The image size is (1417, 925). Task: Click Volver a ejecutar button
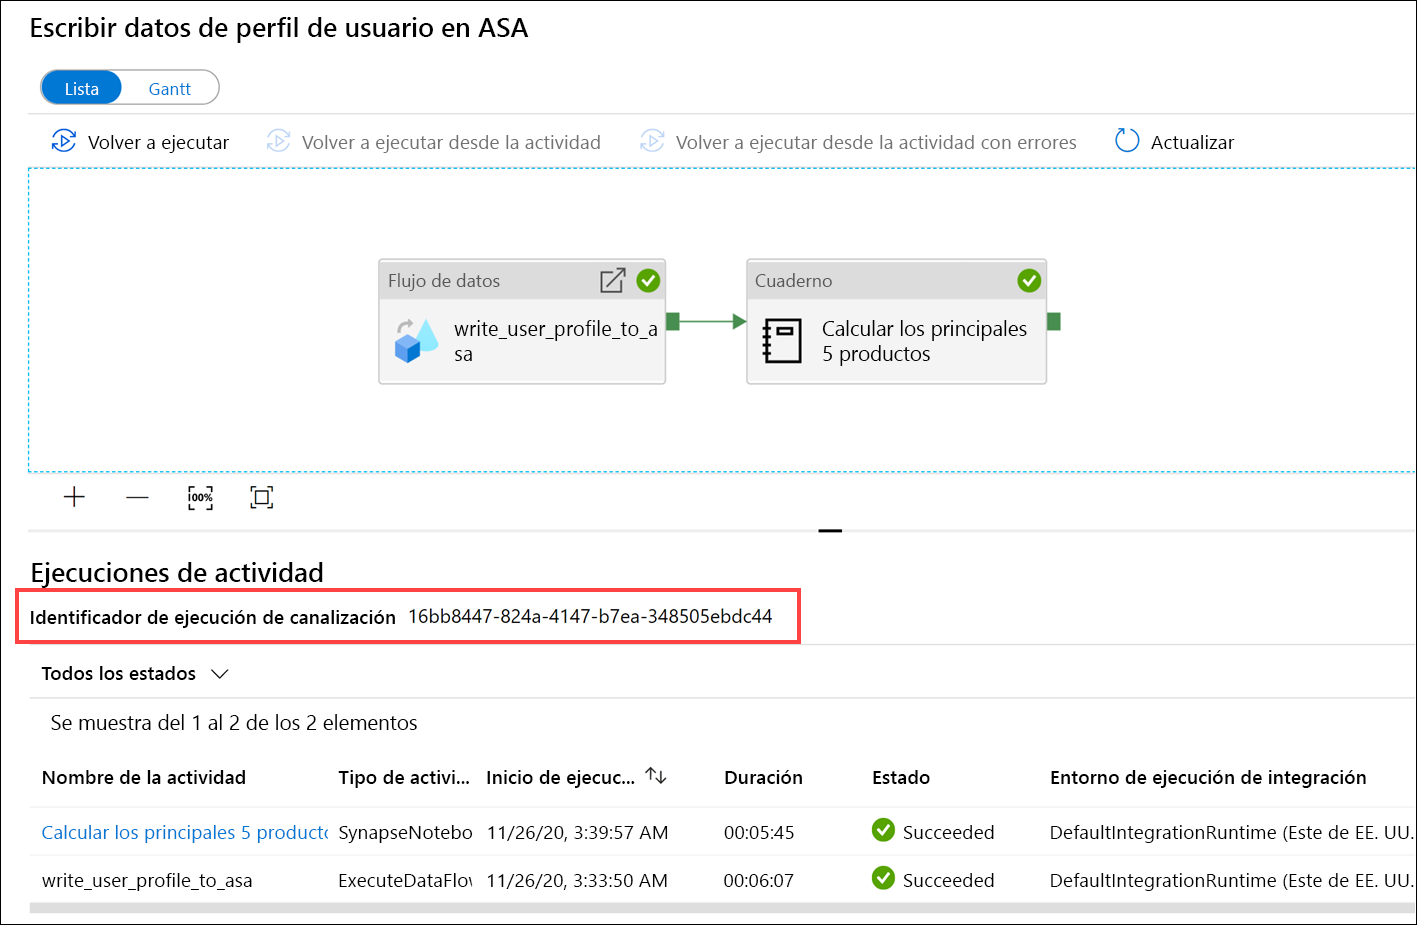(140, 142)
